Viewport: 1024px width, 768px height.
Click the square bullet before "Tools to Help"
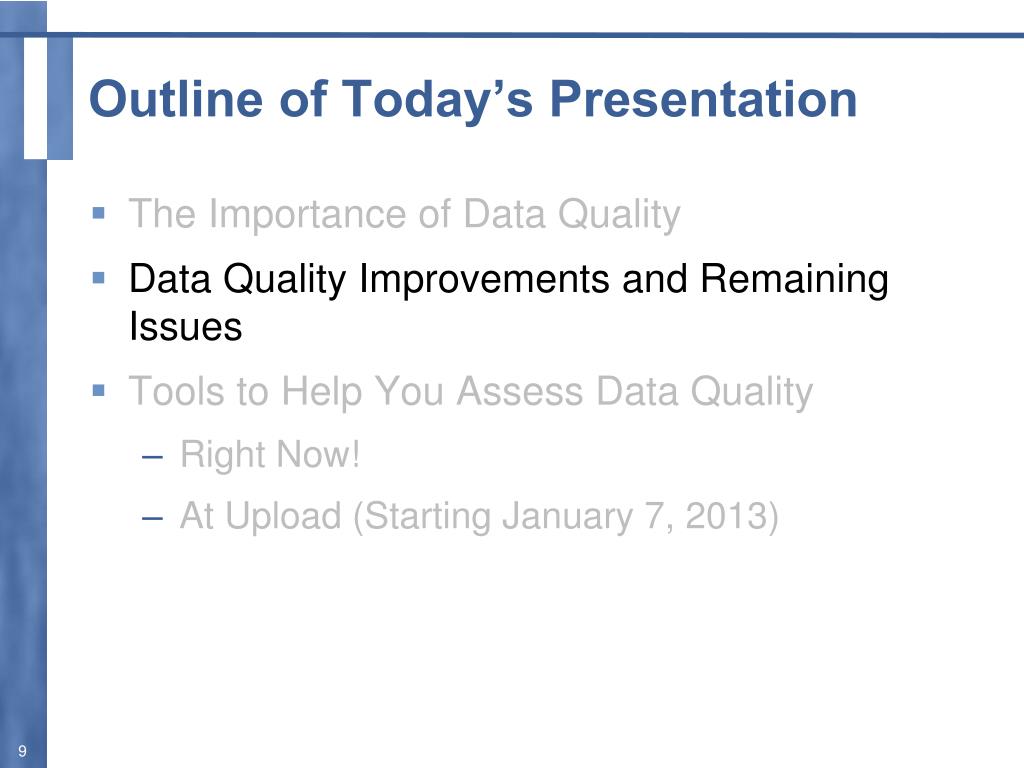click(x=99, y=391)
